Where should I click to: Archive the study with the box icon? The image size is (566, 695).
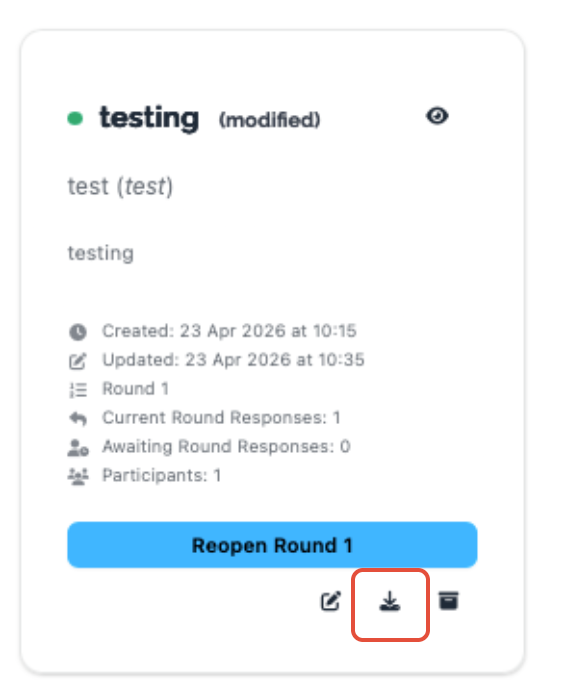tap(448, 601)
